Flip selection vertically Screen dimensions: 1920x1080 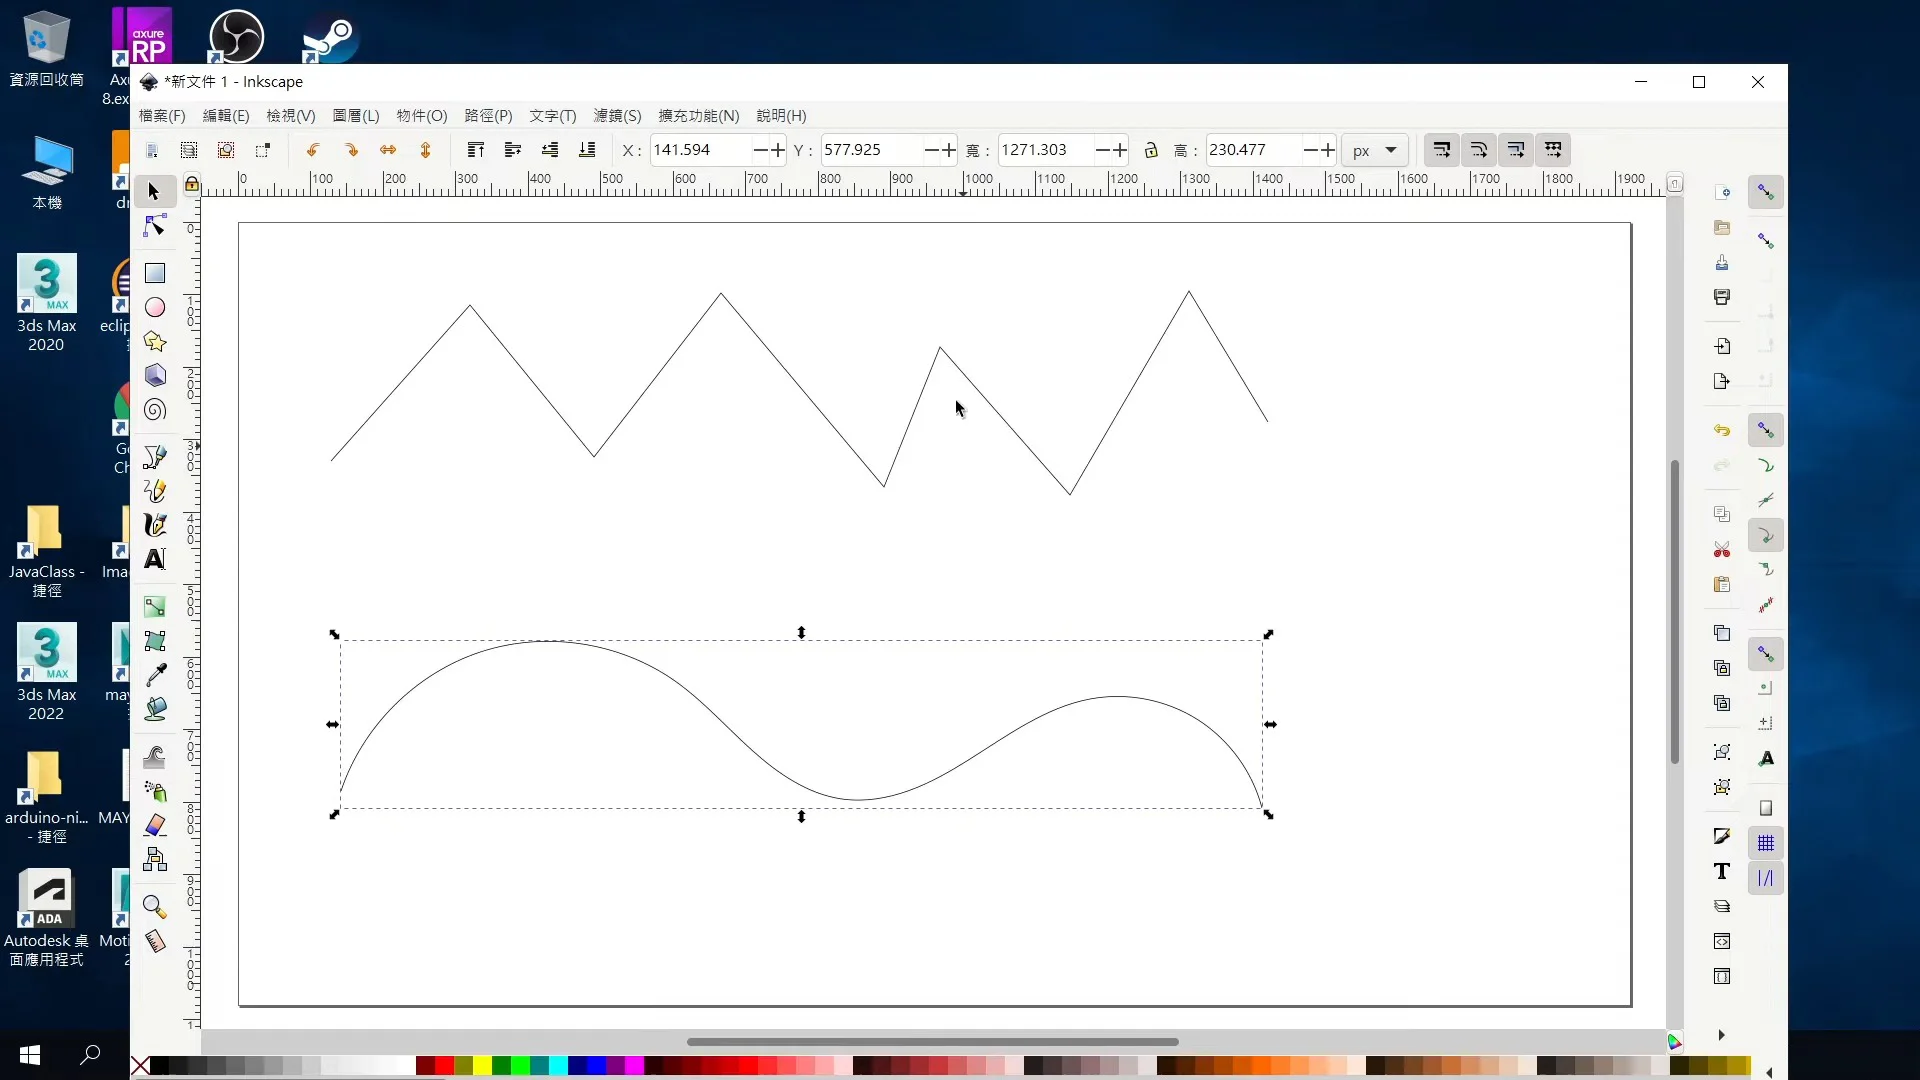coord(425,150)
